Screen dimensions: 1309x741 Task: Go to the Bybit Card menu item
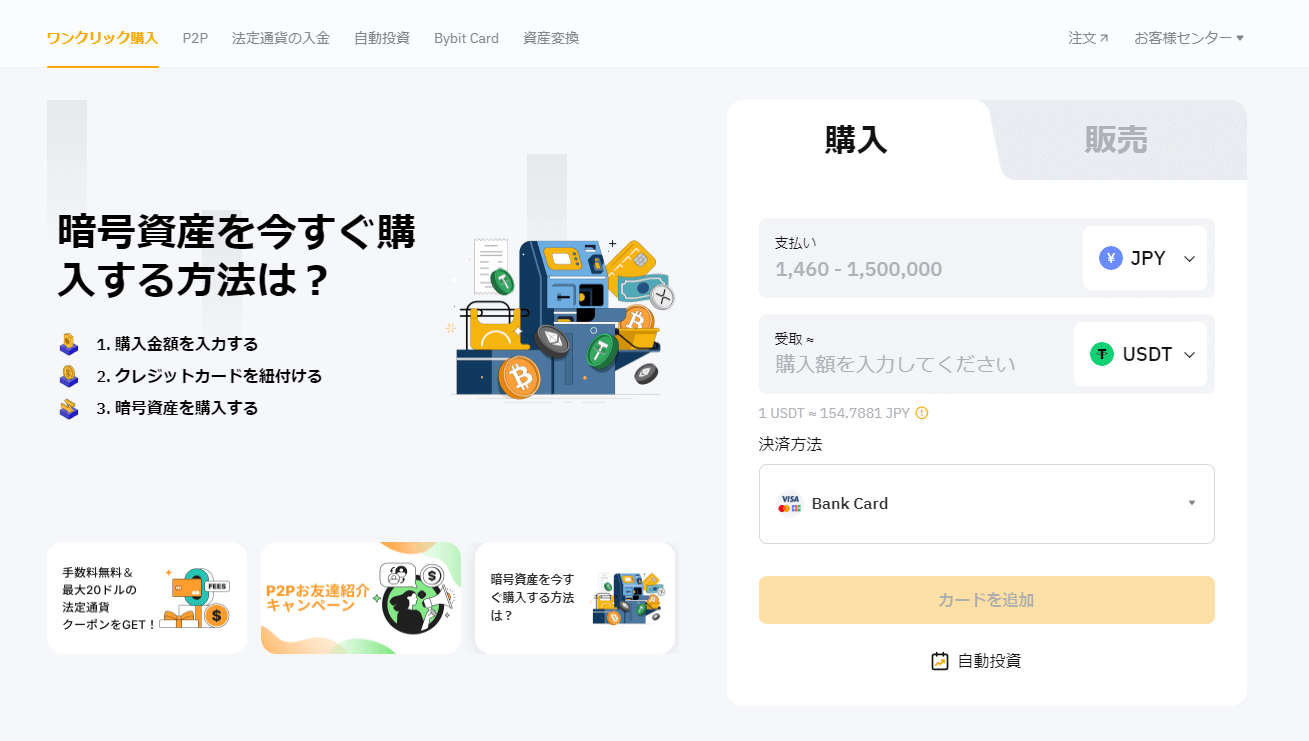(x=466, y=38)
